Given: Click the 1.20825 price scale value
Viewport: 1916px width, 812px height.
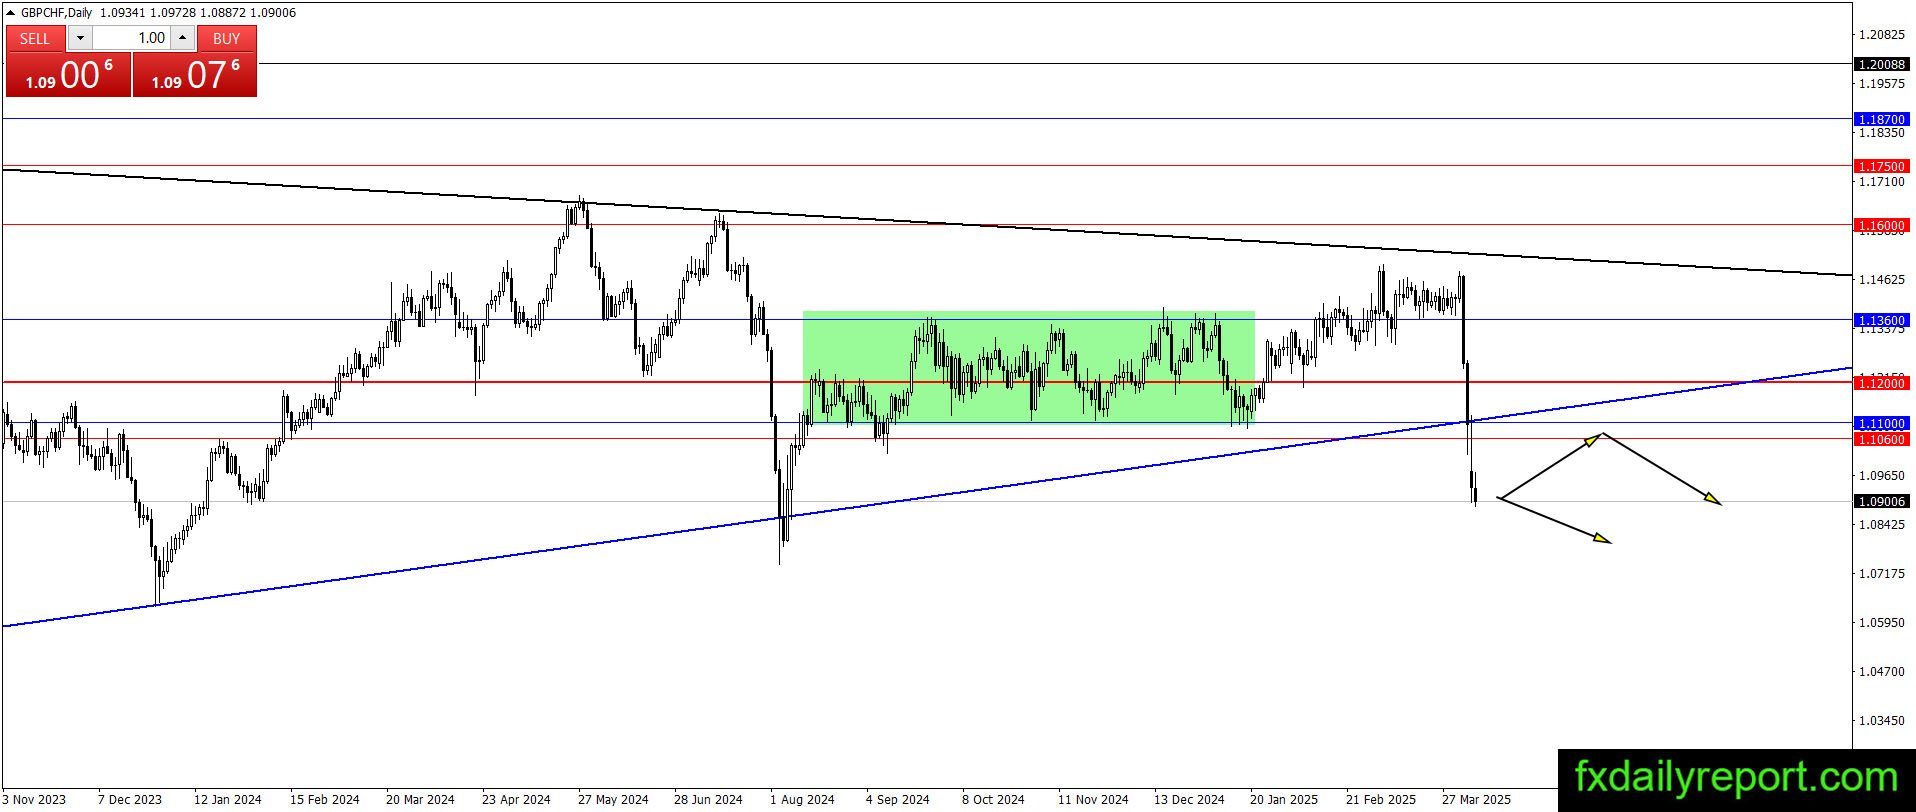Looking at the screenshot, I should coord(1881,35).
